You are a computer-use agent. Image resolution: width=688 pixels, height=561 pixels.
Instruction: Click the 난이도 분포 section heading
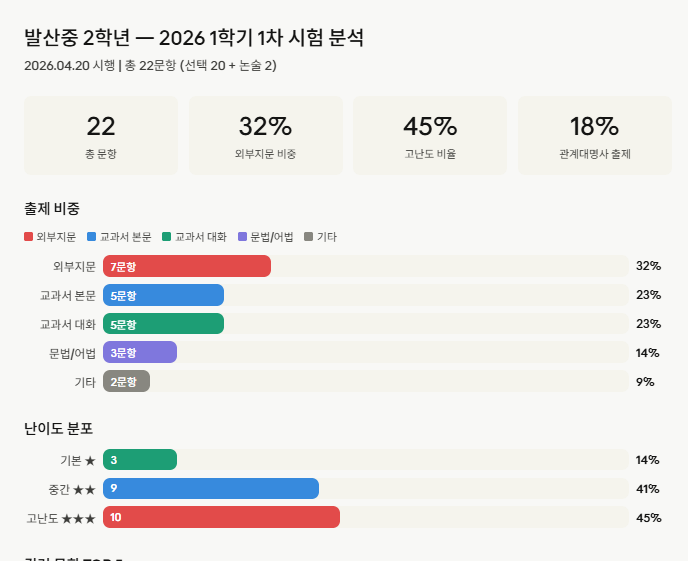point(58,428)
